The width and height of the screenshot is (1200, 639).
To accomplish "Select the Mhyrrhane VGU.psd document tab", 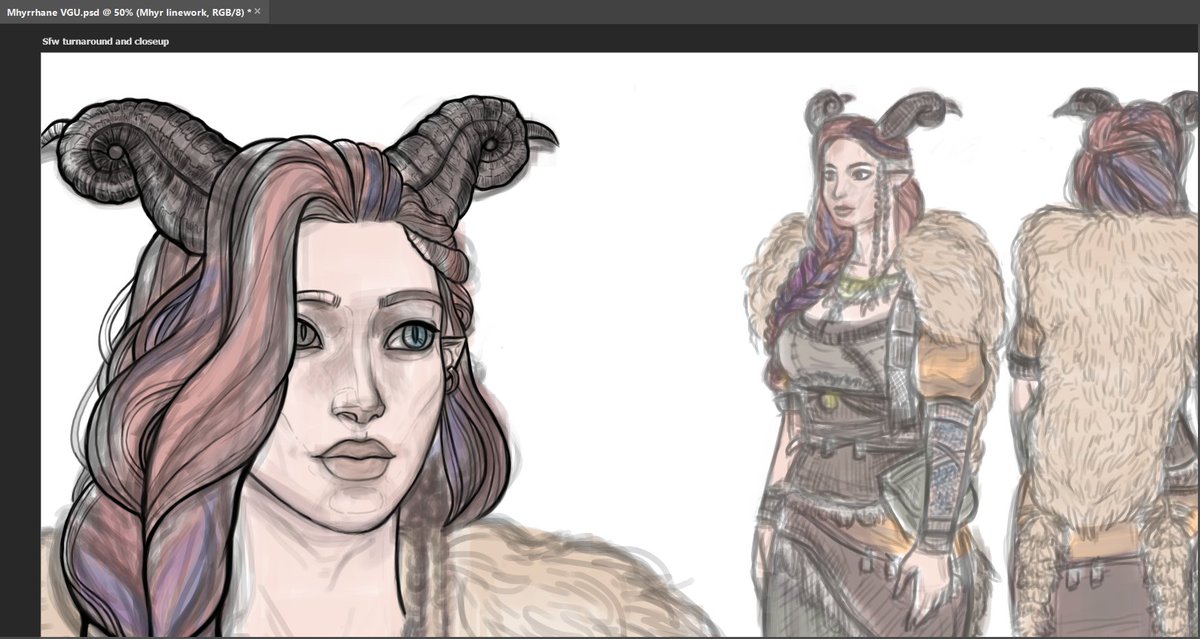I will [x=134, y=11].
